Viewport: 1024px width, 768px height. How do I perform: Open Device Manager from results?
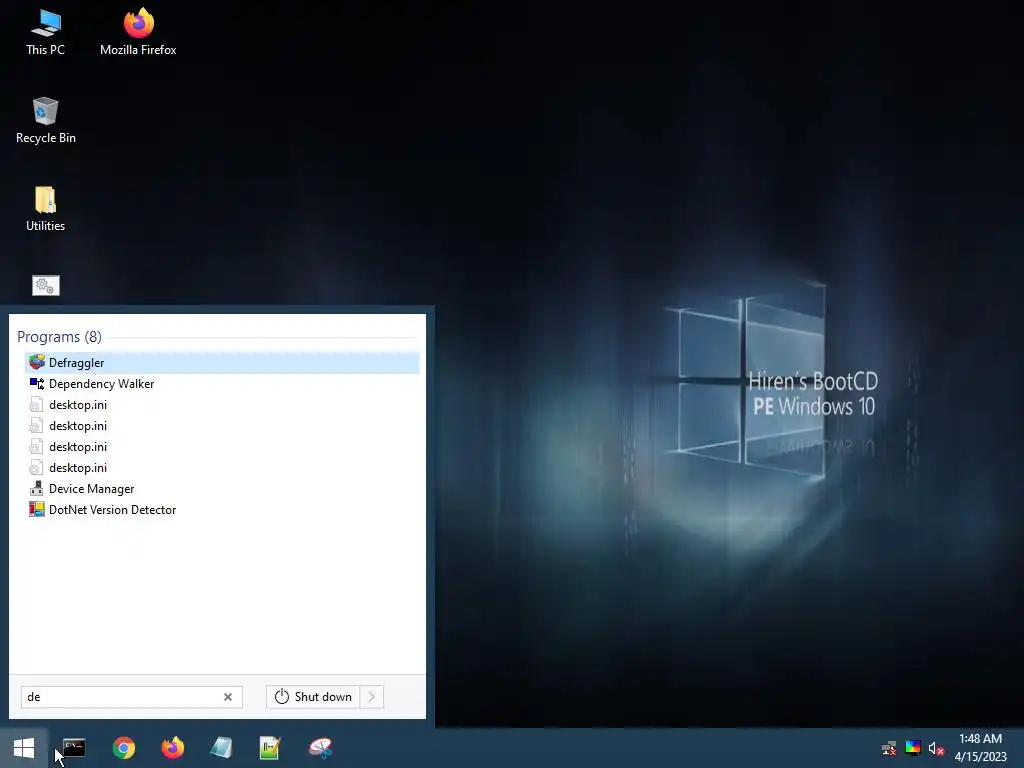[x=222, y=488]
